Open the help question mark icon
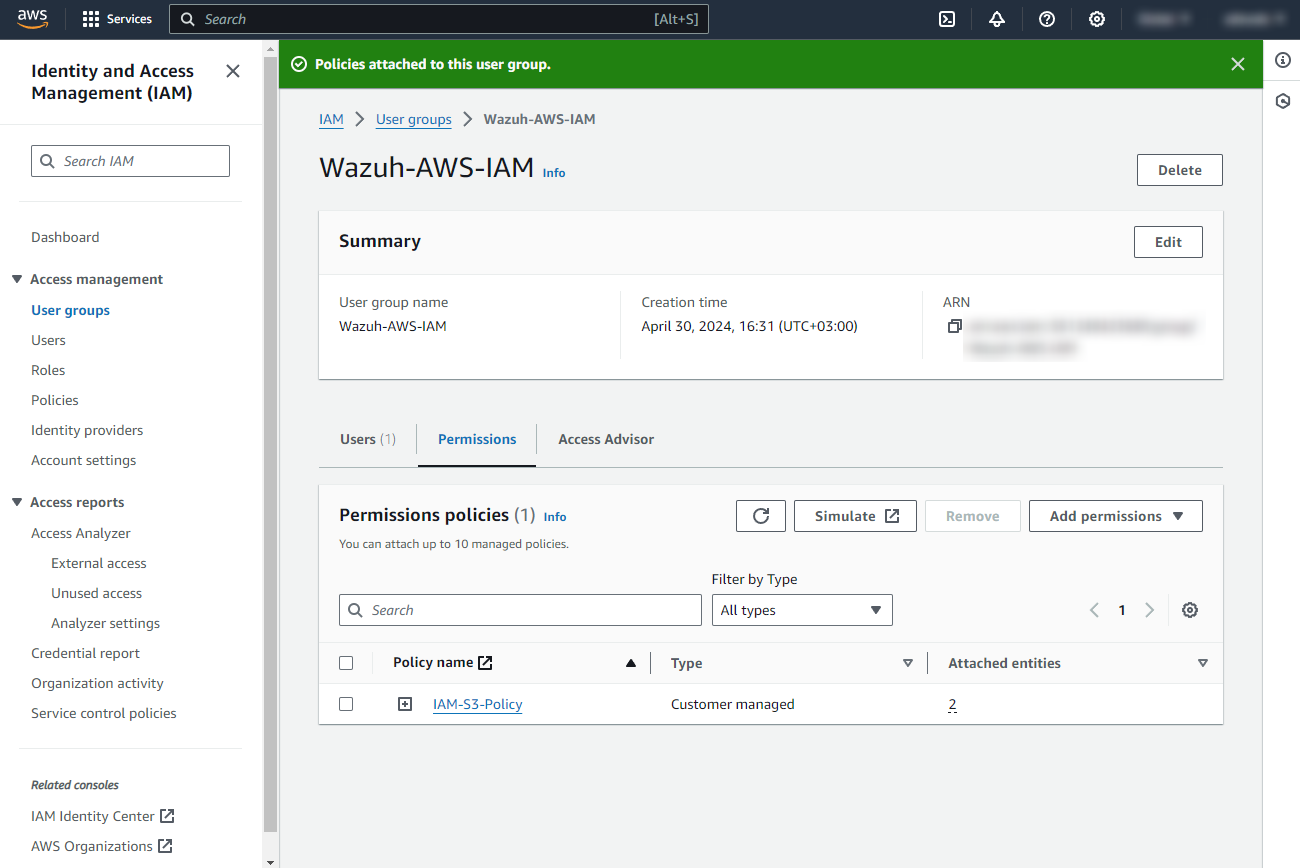This screenshot has width=1300, height=868. pos(1047,19)
